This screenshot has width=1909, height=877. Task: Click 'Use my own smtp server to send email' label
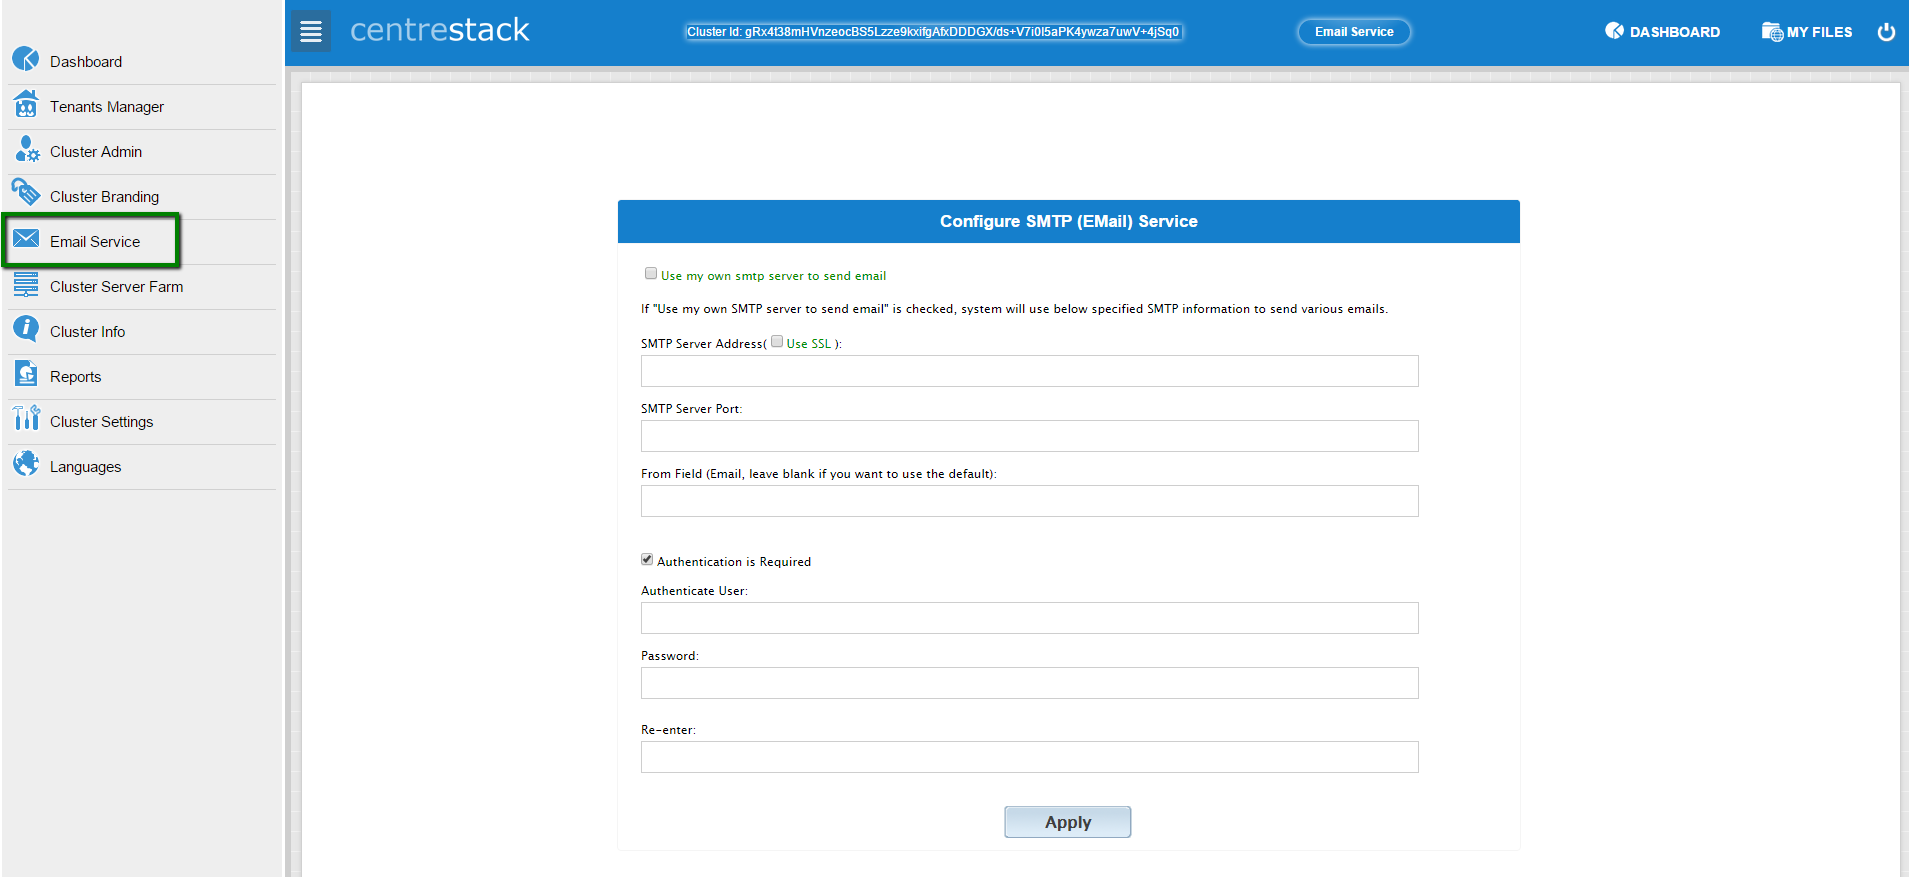point(773,276)
